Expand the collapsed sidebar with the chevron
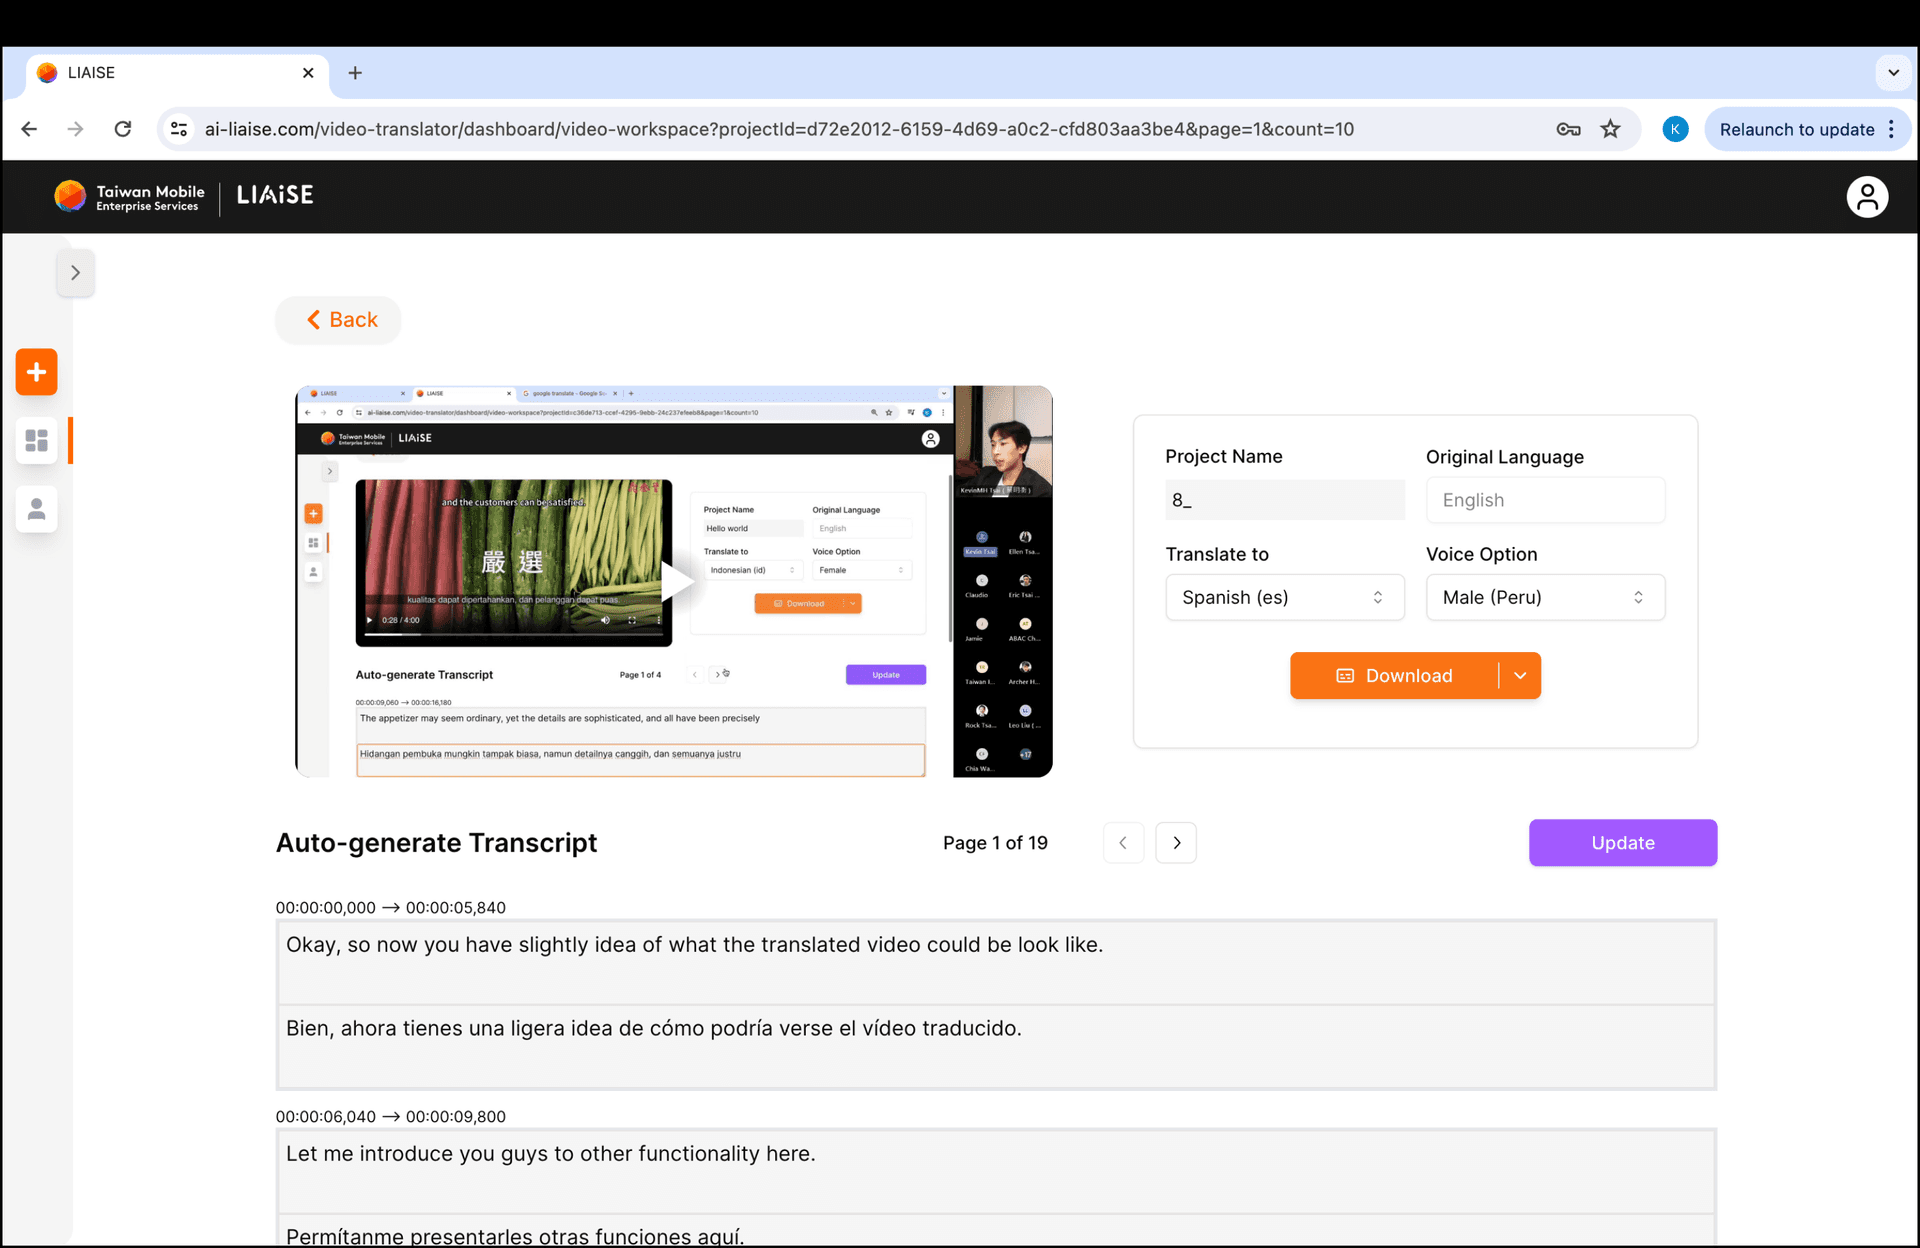 pos(75,272)
